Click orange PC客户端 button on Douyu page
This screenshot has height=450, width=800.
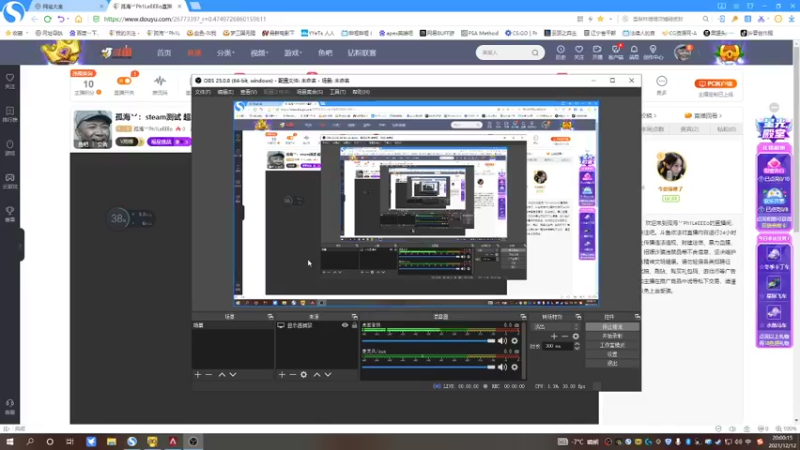[x=716, y=84]
